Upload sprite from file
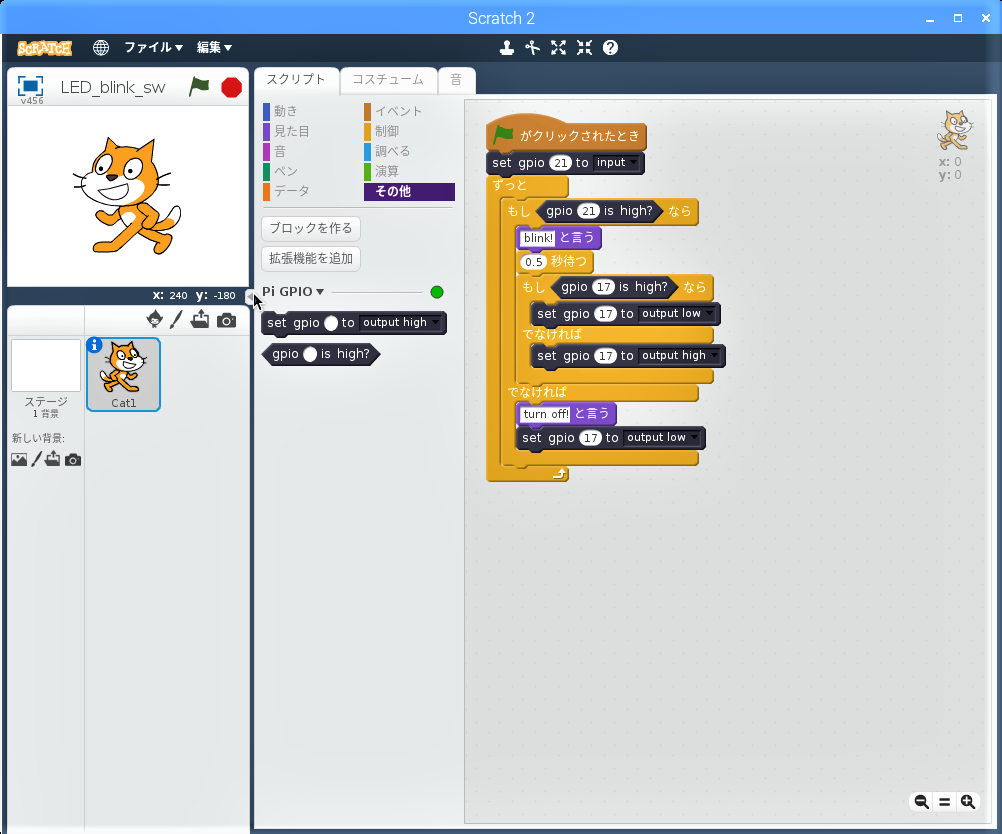The image size is (1002, 834). point(200,319)
